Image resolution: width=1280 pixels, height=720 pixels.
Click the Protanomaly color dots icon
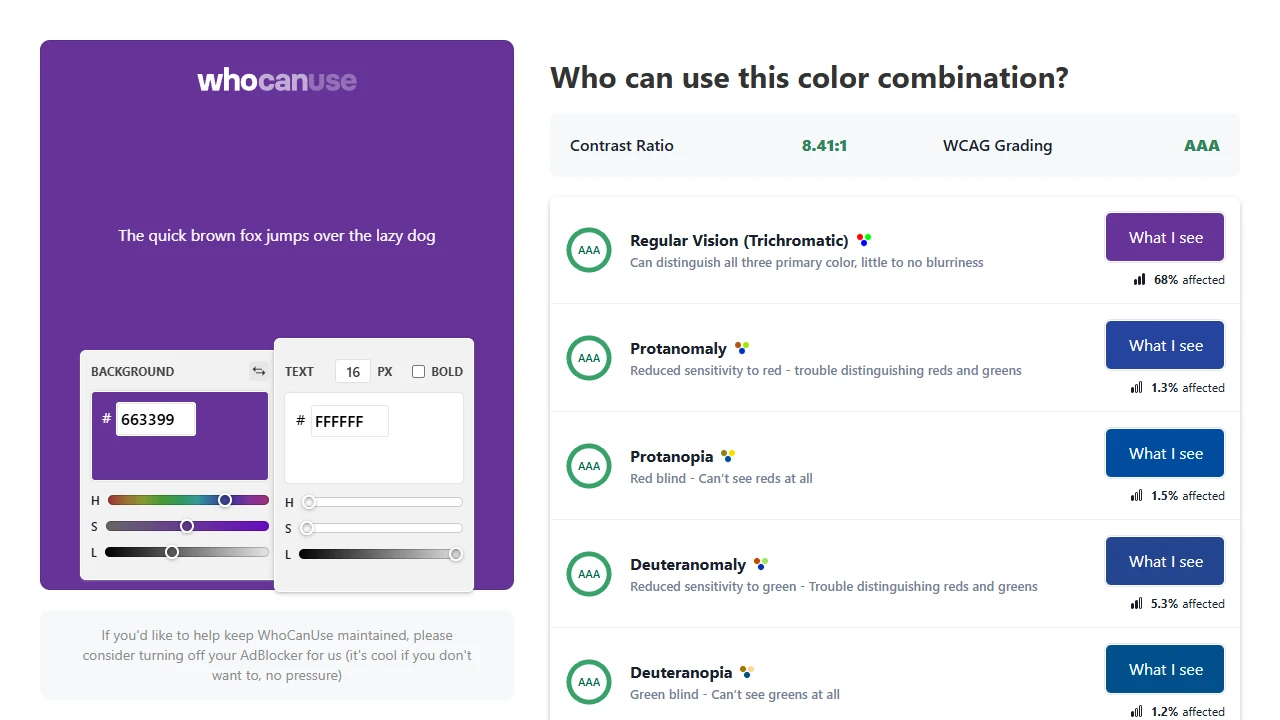click(x=741, y=347)
